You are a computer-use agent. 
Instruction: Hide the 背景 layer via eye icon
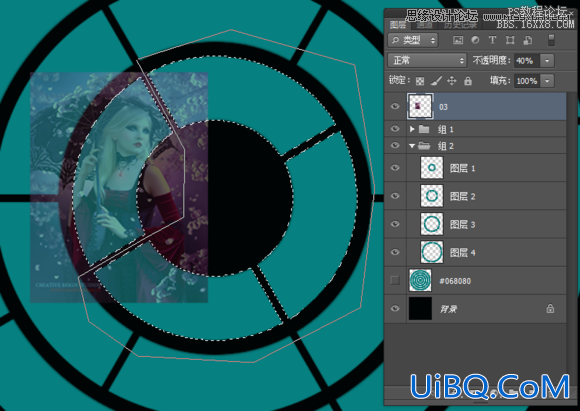click(x=395, y=308)
